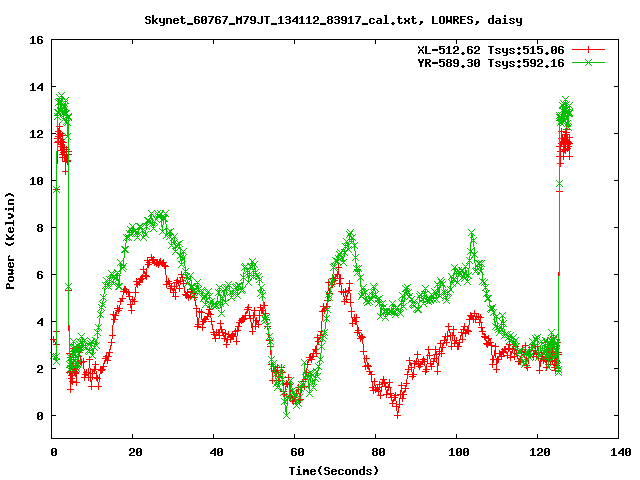Screen dimensions: 640x480
Task: Select the legend entry 'XL-512.62 Tsys:515.06'
Action: click(491, 50)
